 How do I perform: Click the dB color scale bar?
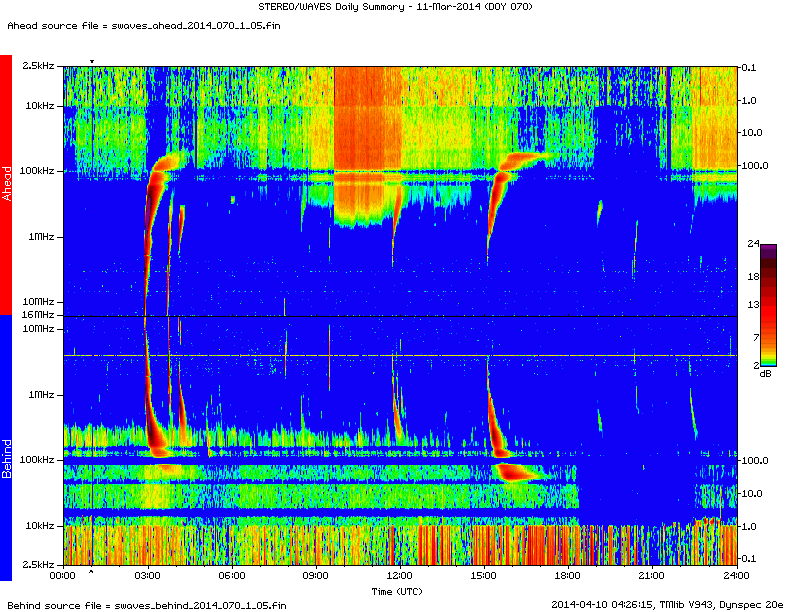[x=768, y=305]
